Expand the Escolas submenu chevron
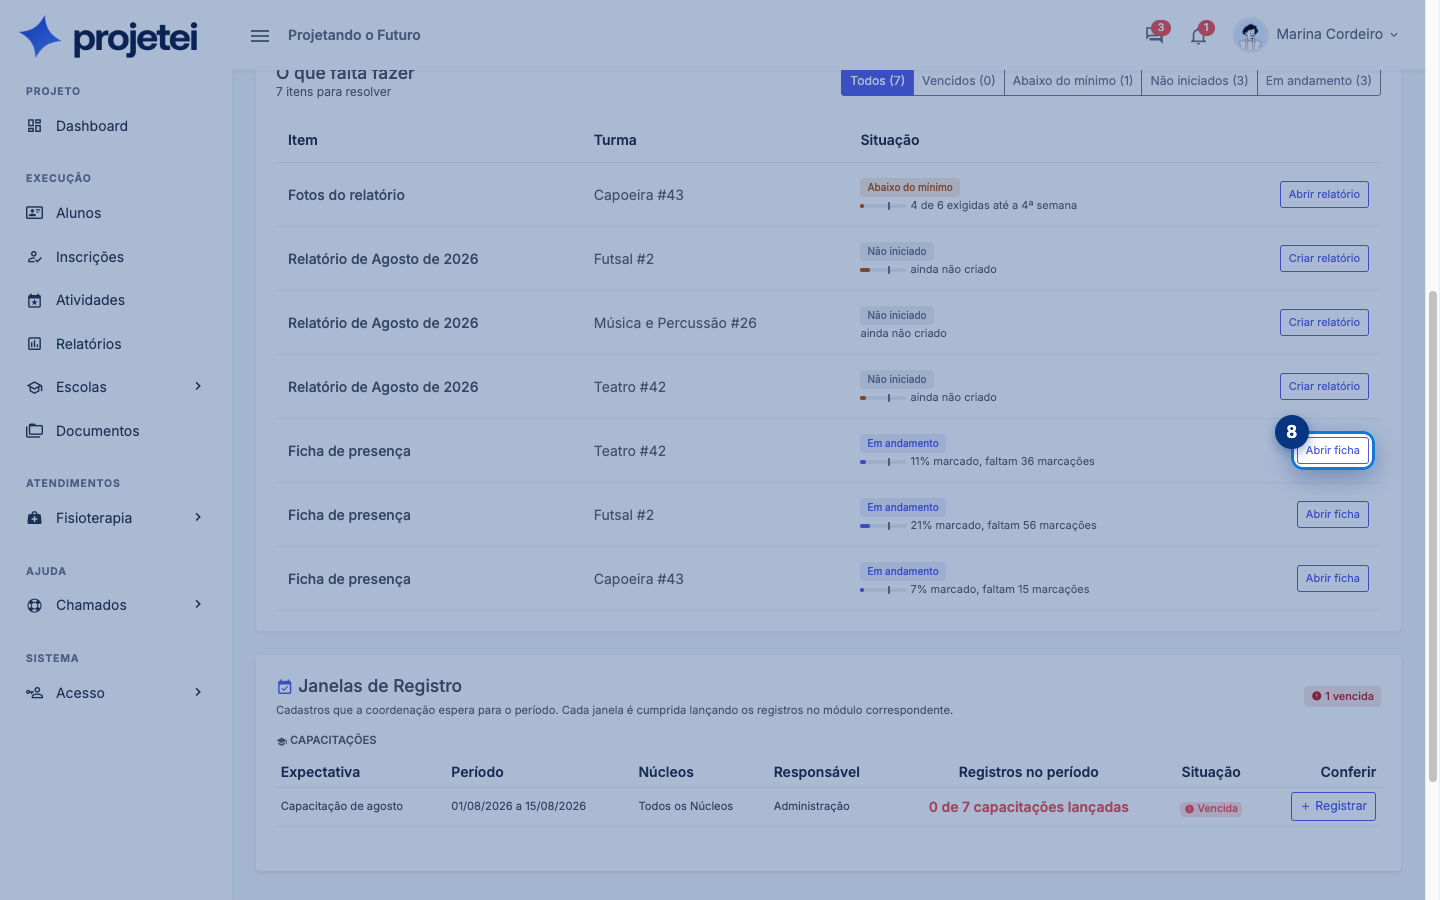This screenshot has height=900, width=1440. tap(198, 386)
